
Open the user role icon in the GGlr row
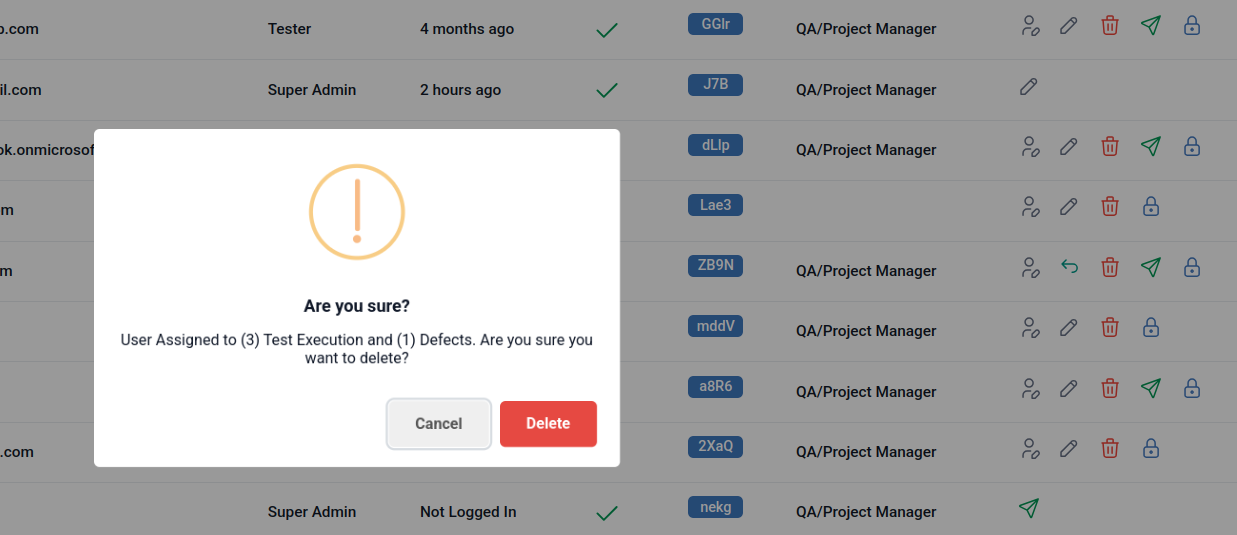[1031, 26]
